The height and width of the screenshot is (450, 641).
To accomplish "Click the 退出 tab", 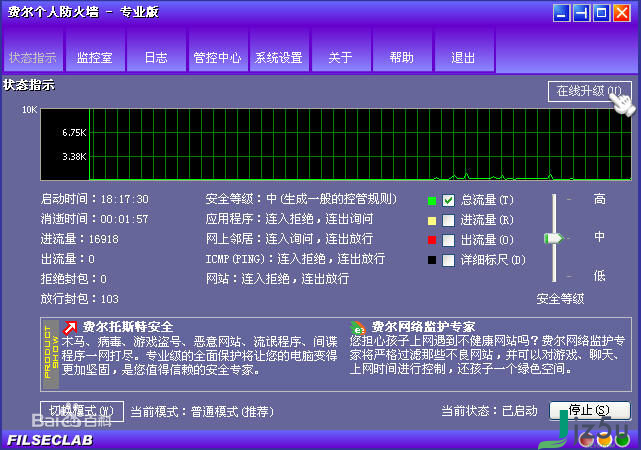I will pos(464,50).
